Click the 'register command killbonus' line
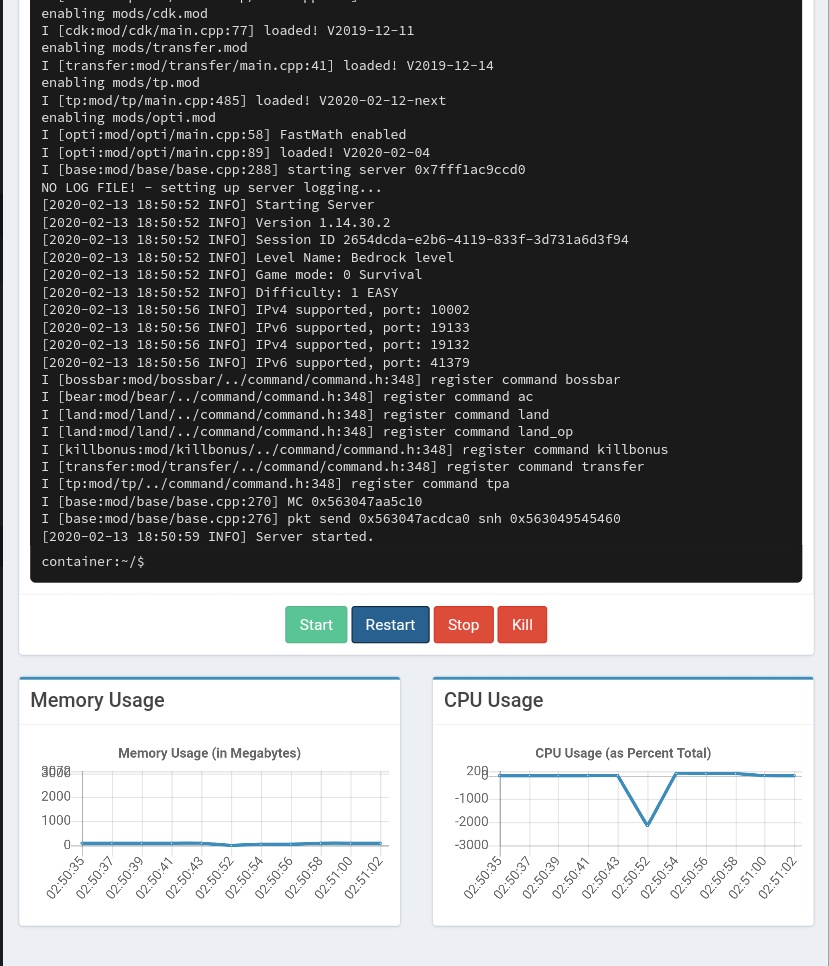The image size is (829, 966). [x=355, y=450]
